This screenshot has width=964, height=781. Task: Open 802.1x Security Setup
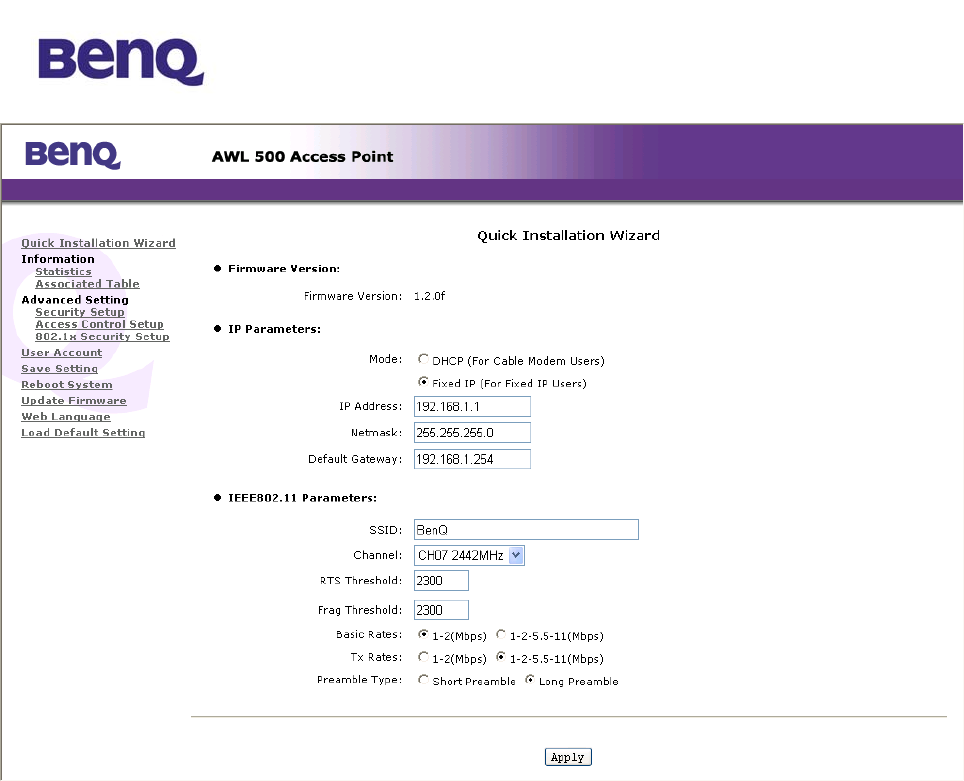click(102, 336)
